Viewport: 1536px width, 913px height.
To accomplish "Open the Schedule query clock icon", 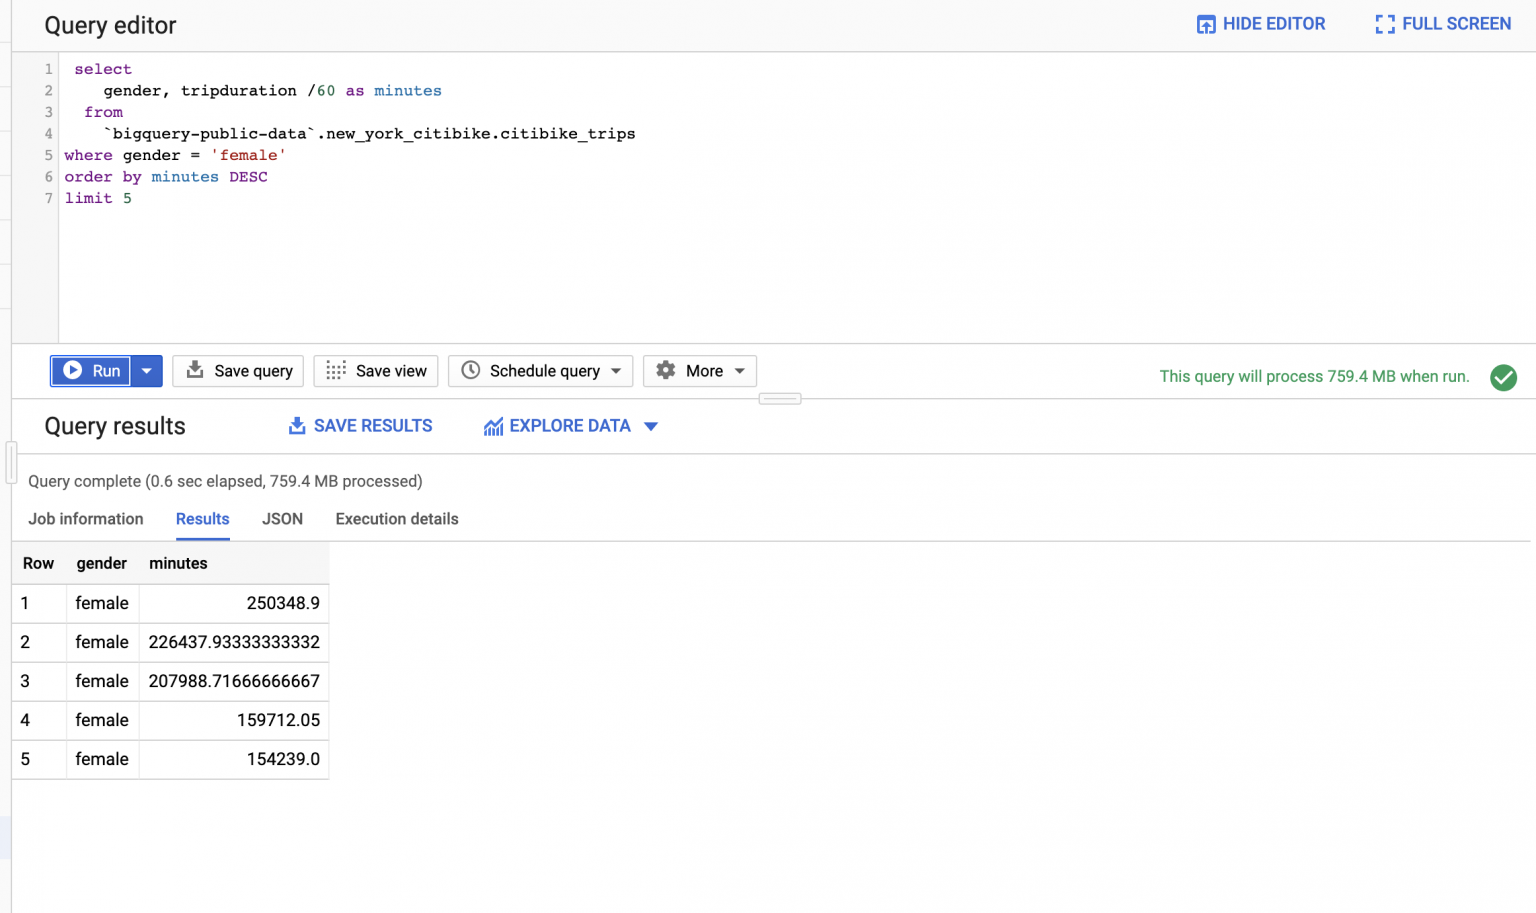I will click(470, 371).
